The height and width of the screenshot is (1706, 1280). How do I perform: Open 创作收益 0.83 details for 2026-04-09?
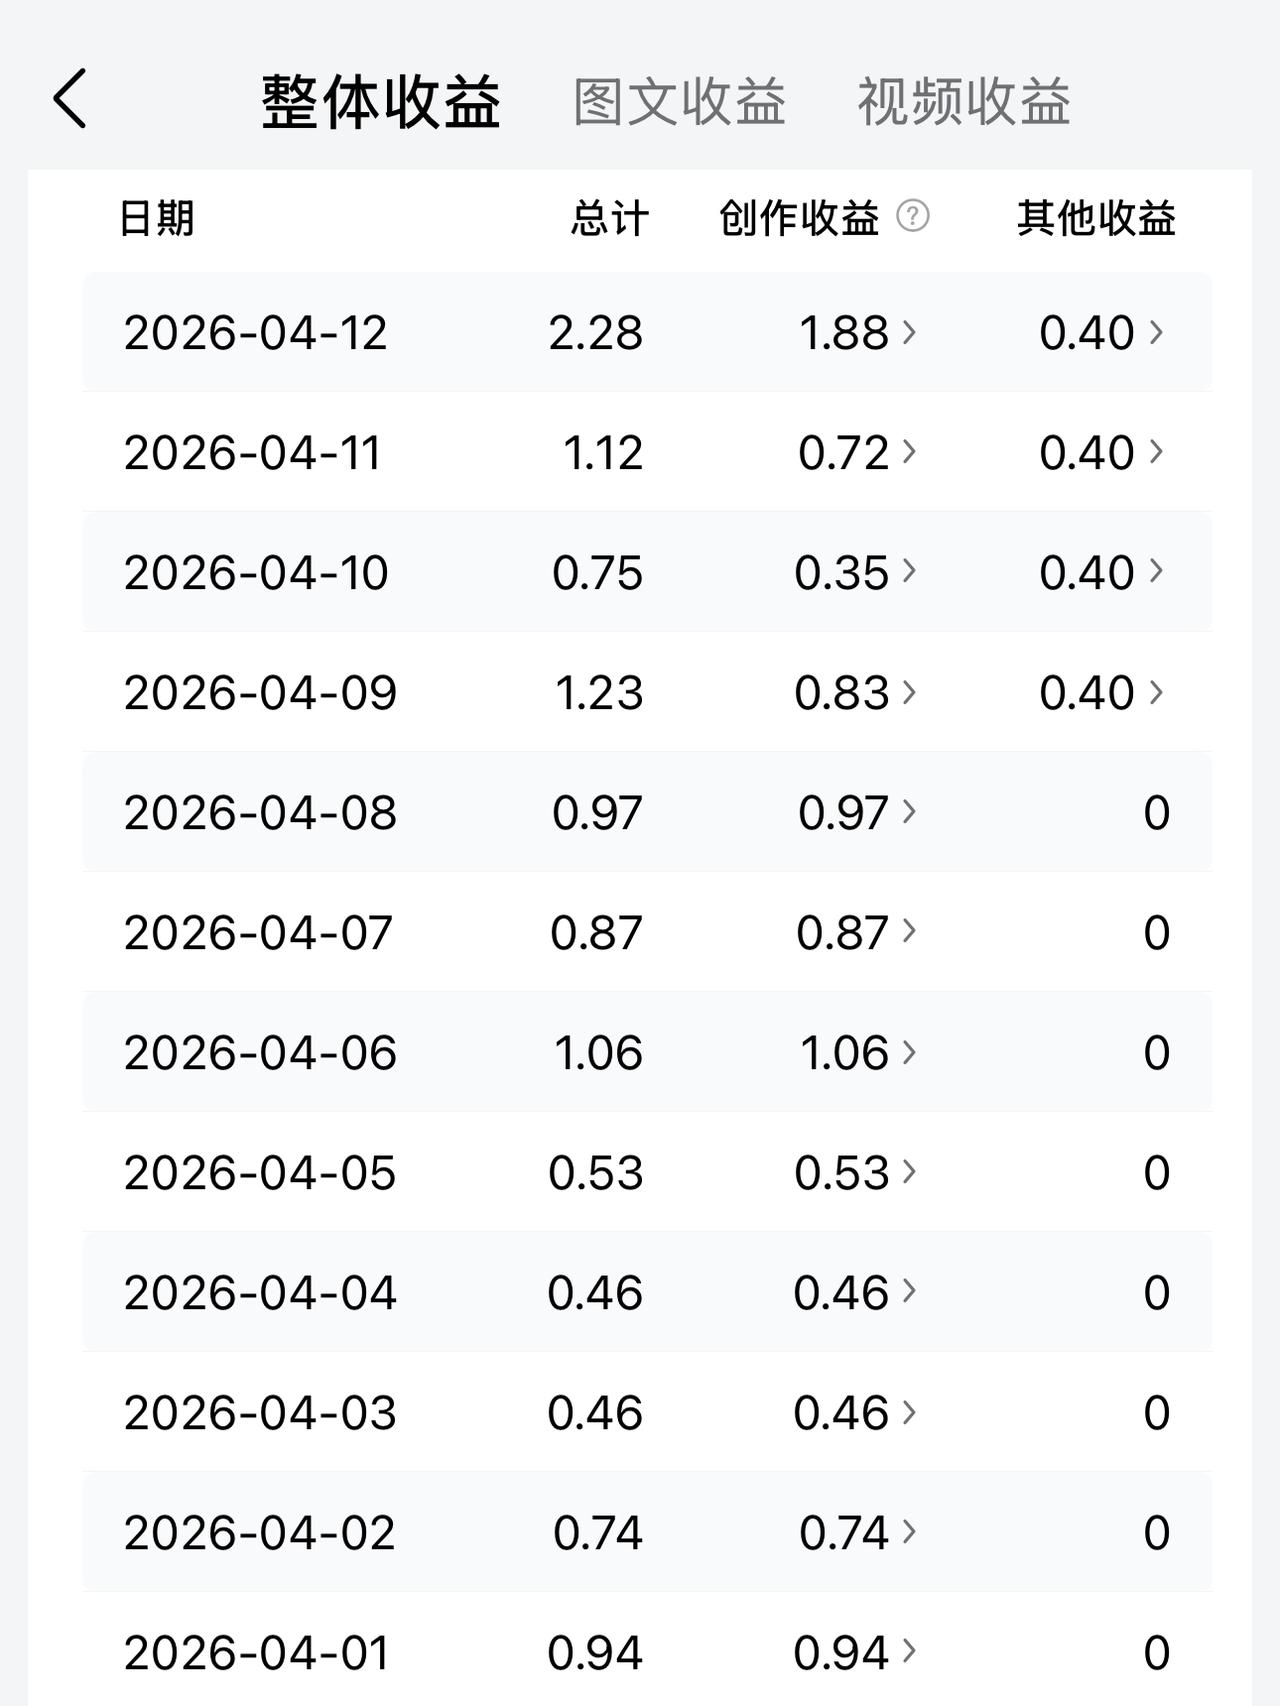click(858, 692)
